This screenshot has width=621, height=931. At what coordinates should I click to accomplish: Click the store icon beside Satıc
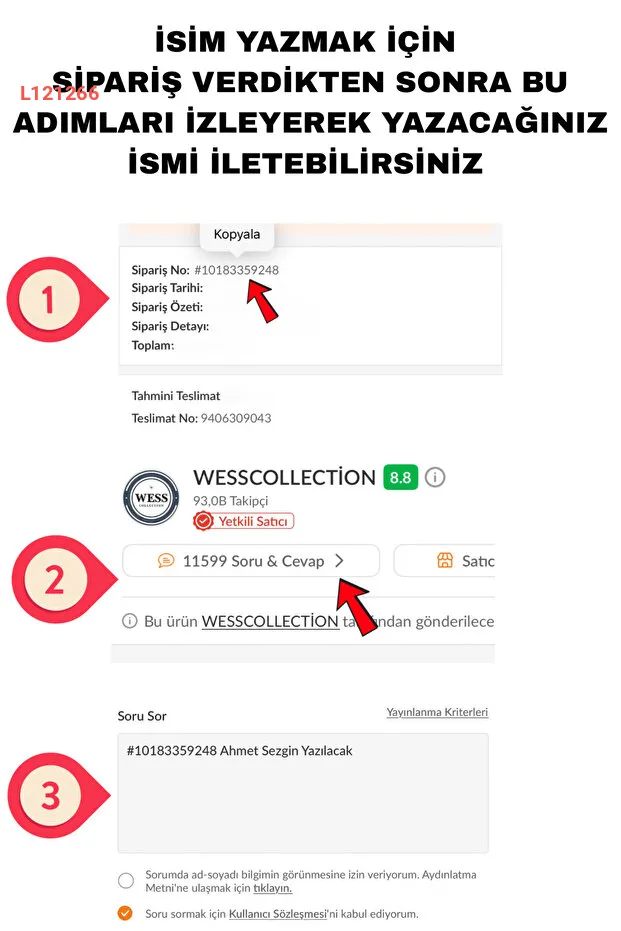tap(445, 560)
